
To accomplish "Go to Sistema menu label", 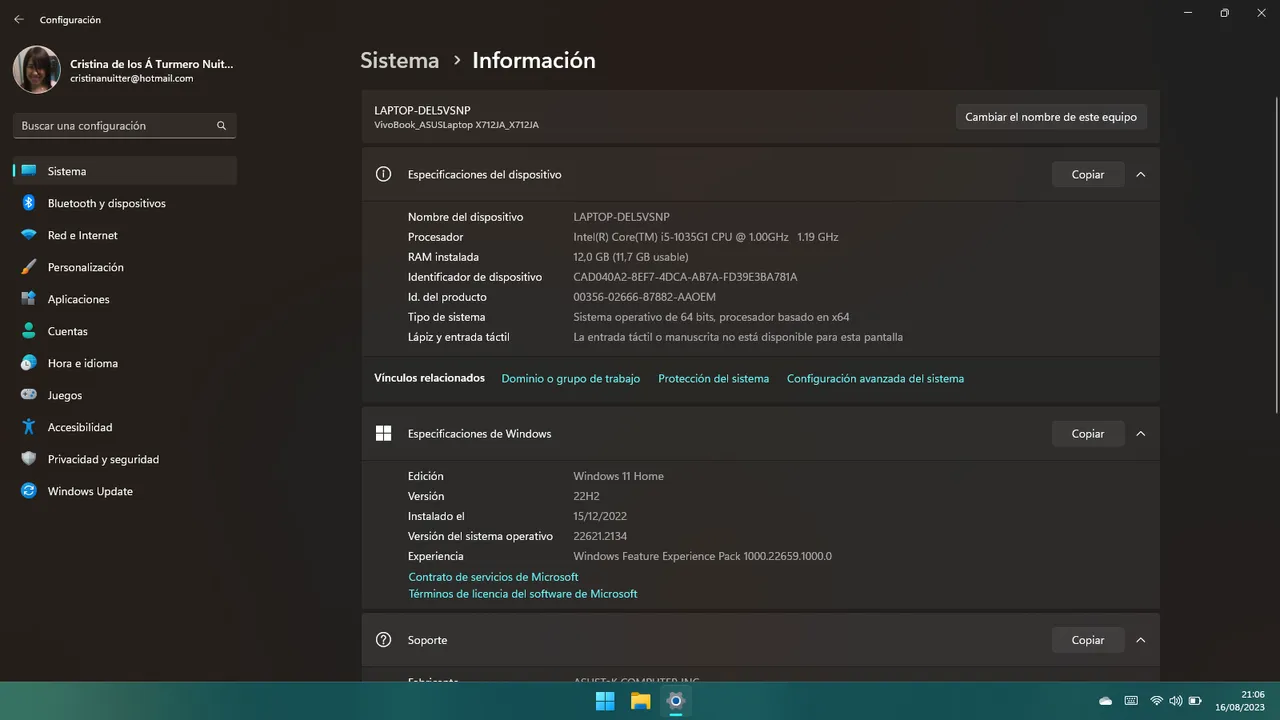I will [67, 171].
